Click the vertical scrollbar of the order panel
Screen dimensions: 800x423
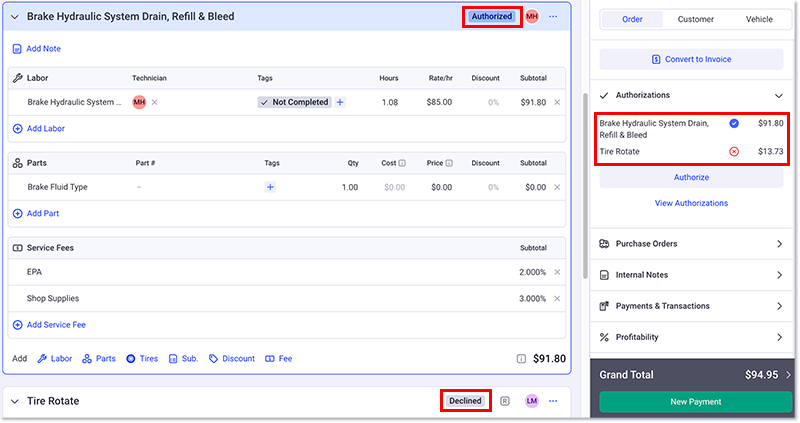[585, 186]
